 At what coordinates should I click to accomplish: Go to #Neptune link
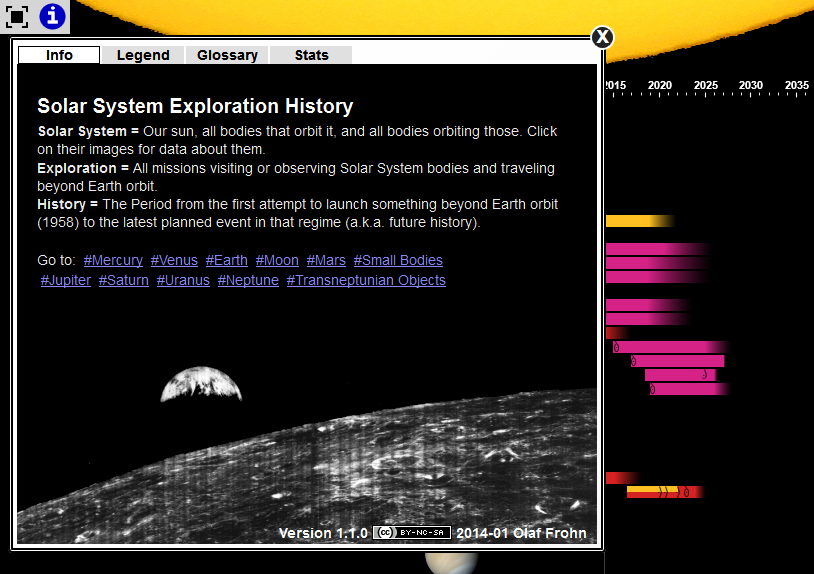click(248, 280)
